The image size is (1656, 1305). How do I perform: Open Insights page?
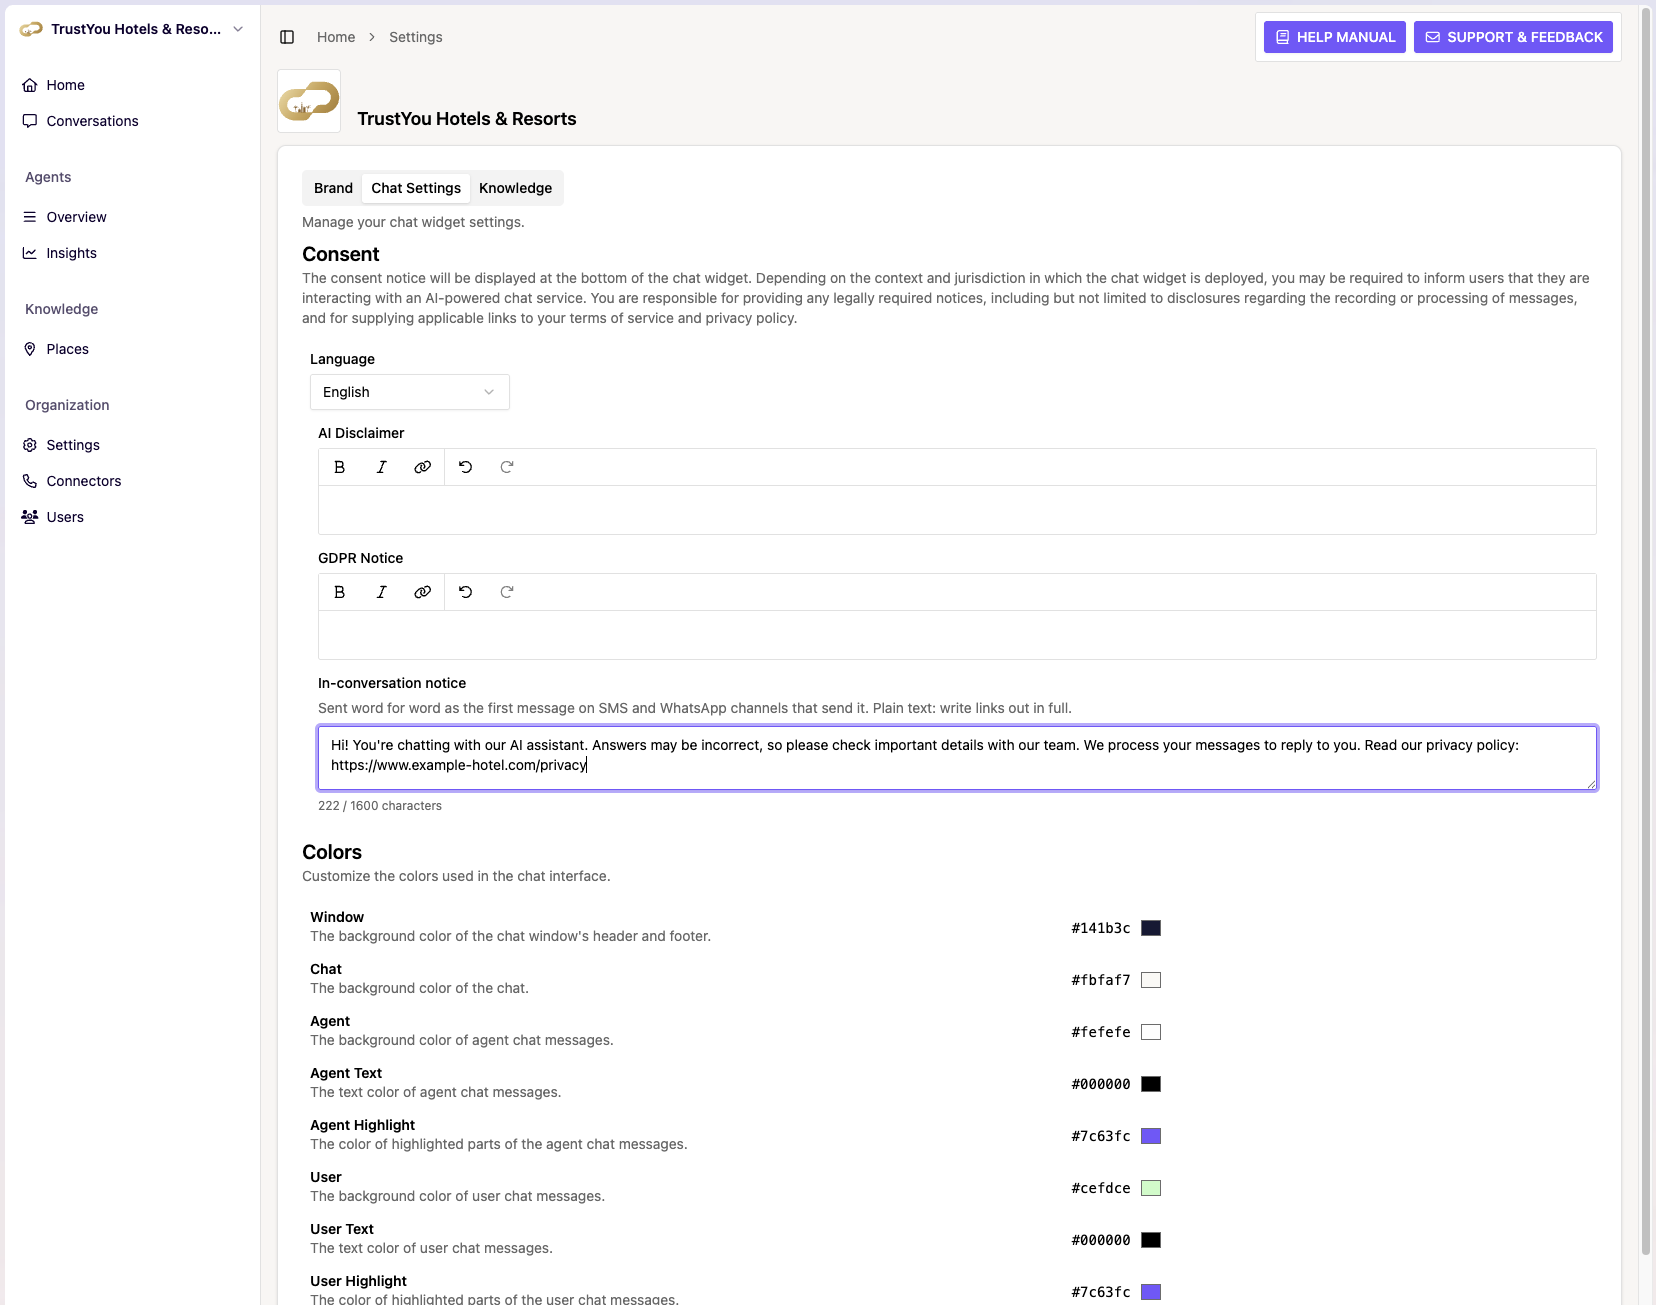coord(130,253)
